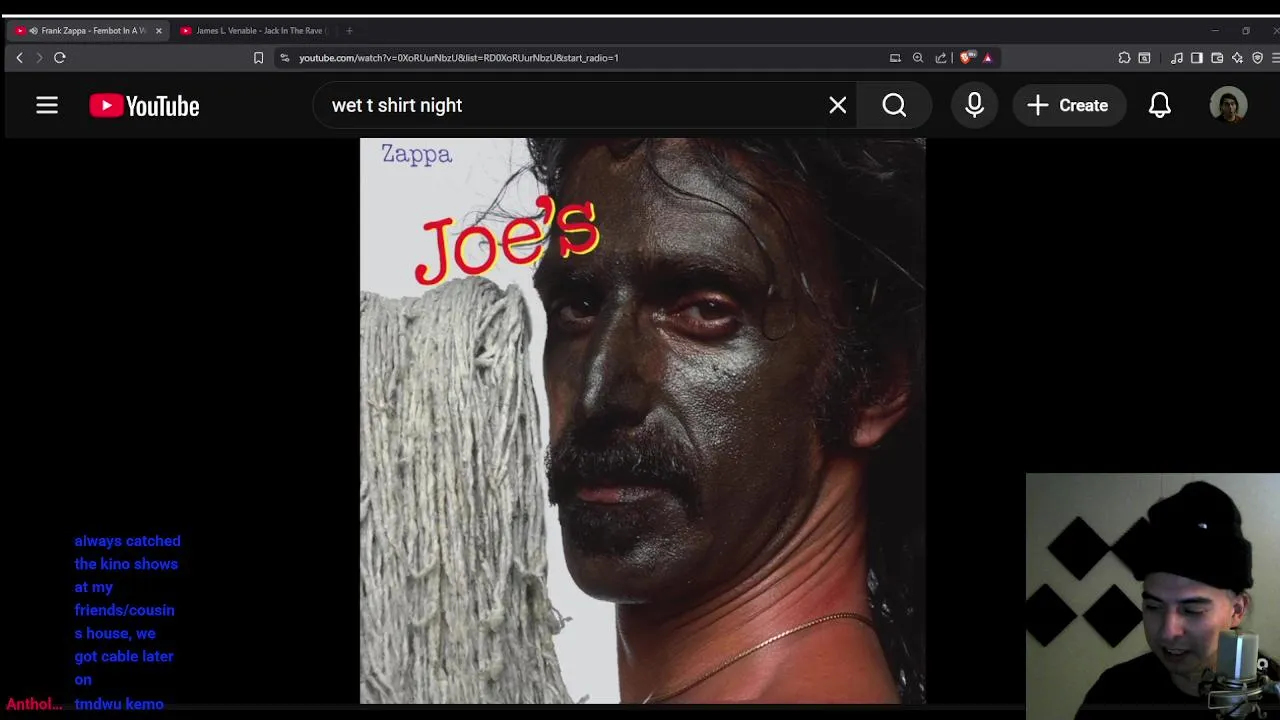Open the account avatar menu

tap(1228, 105)
